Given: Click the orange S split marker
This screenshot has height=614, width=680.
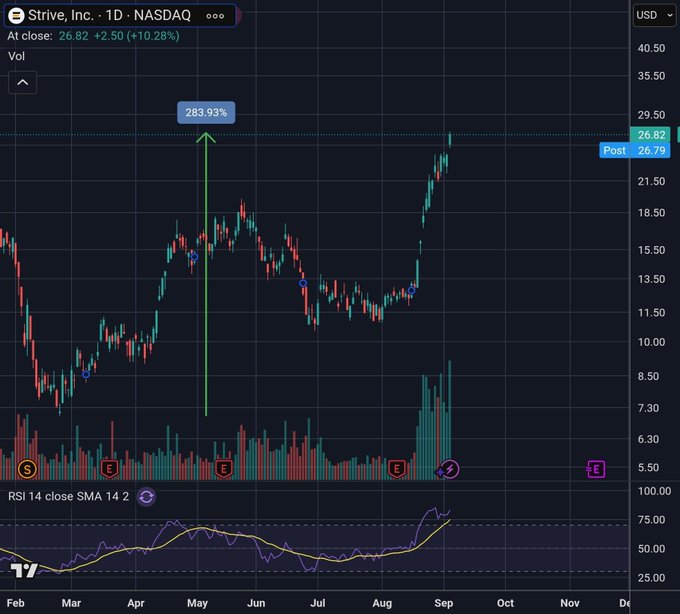Looking at the screenshot, I should (x=27, y=469).
